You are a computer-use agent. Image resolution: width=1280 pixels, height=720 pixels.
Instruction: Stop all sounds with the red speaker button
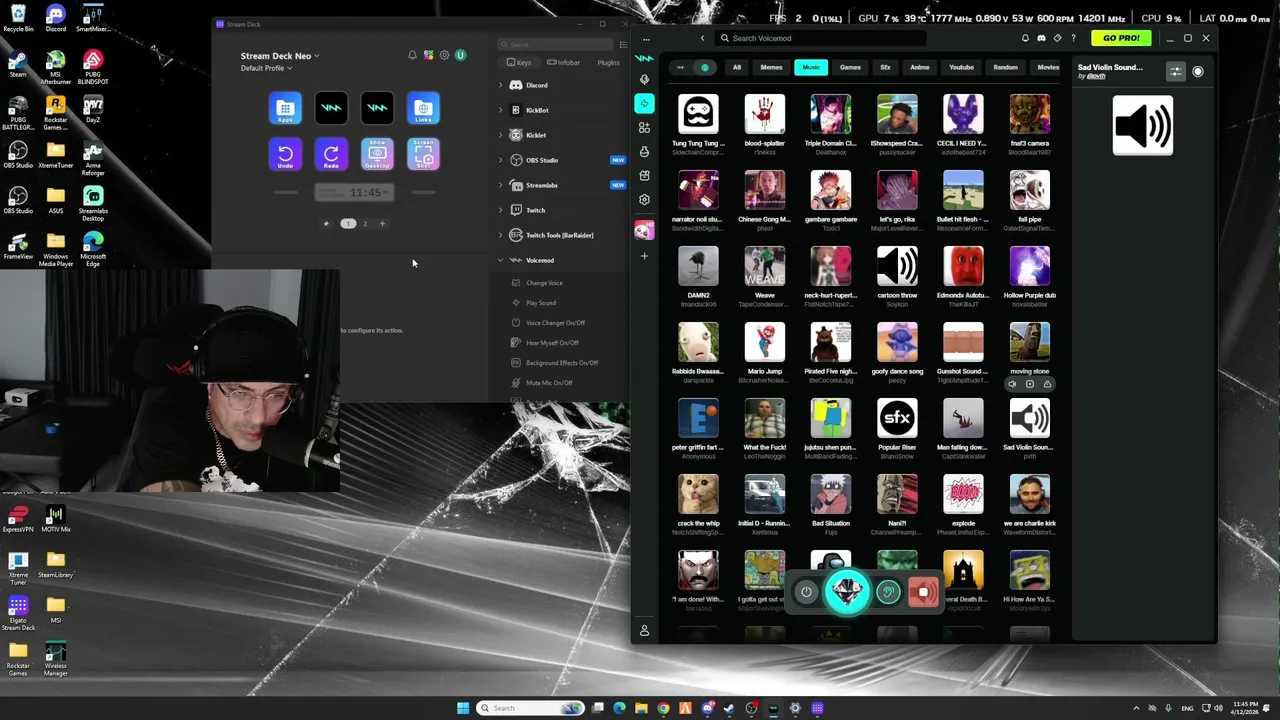pos(924,592)
